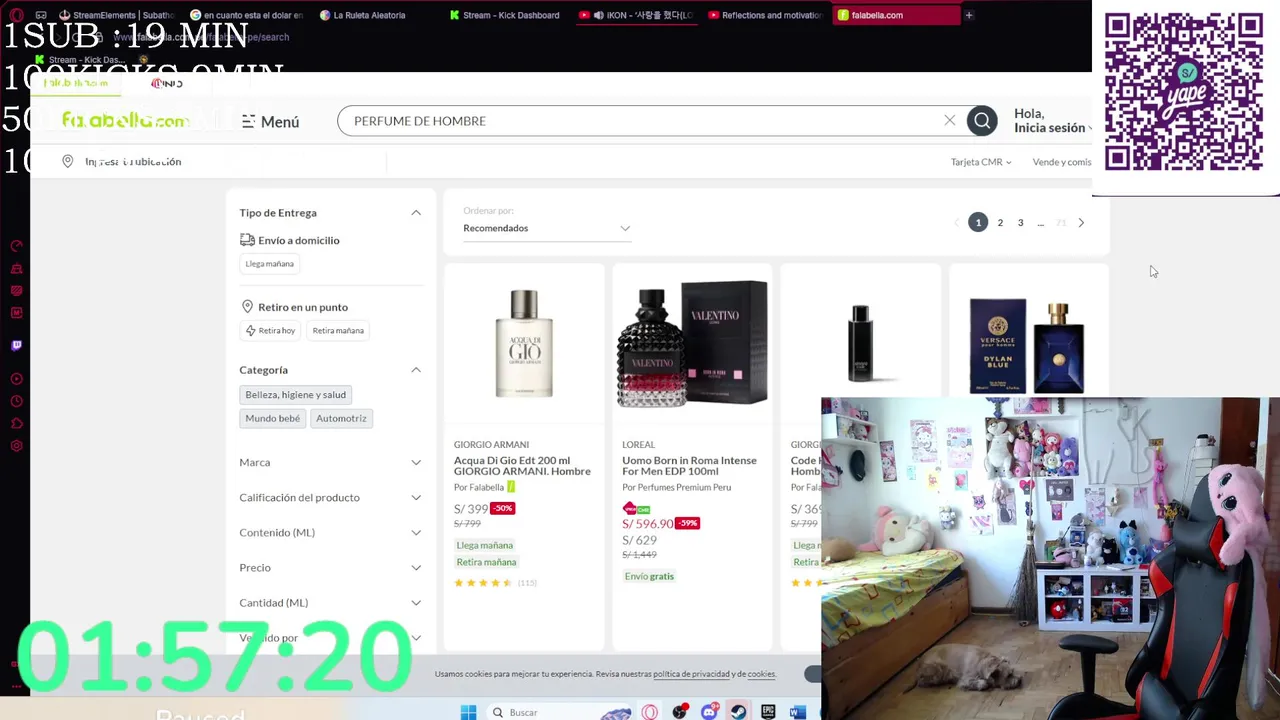The width and height of the screenshot is (1280, 720).
Task: Open the Uomo Born in Roma Intense product link
Action: pos(689,466)
